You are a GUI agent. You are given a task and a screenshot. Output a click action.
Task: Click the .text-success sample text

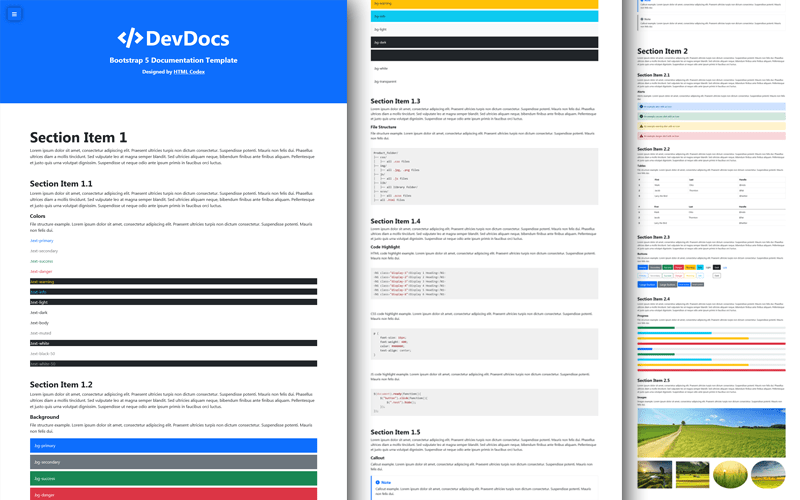pos(41,261)
